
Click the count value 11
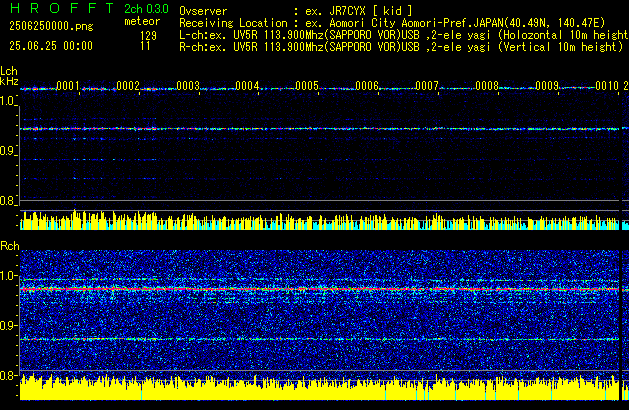(145, 46)
